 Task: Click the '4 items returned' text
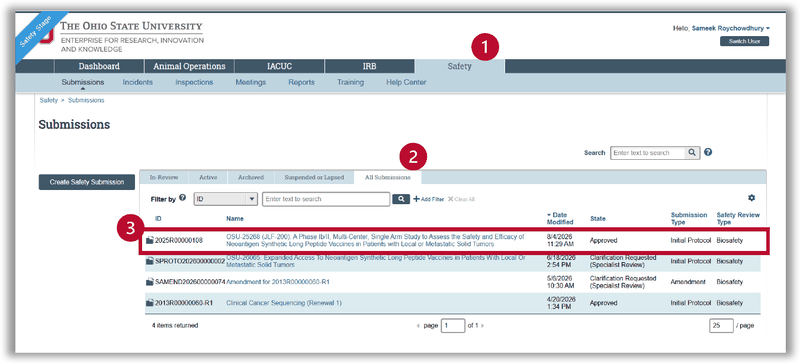click(174, 325)
